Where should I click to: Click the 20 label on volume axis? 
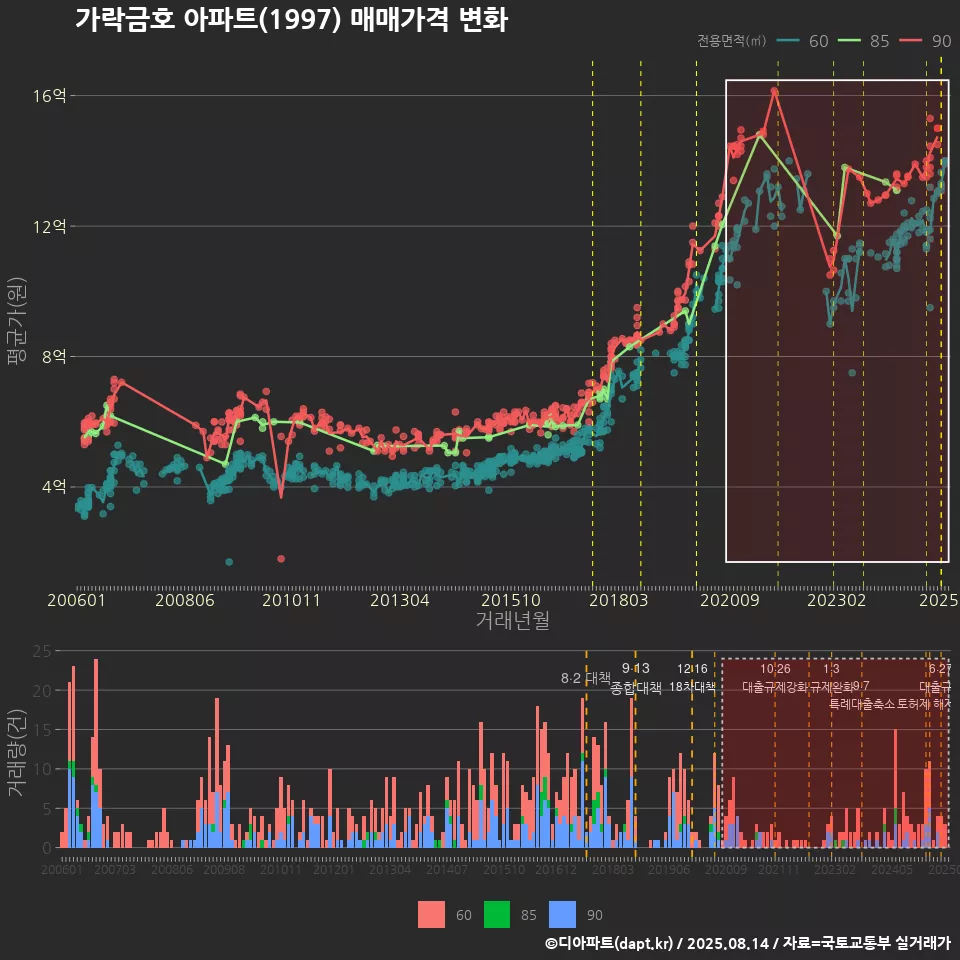pyautogui.click(x=42, y=691)
